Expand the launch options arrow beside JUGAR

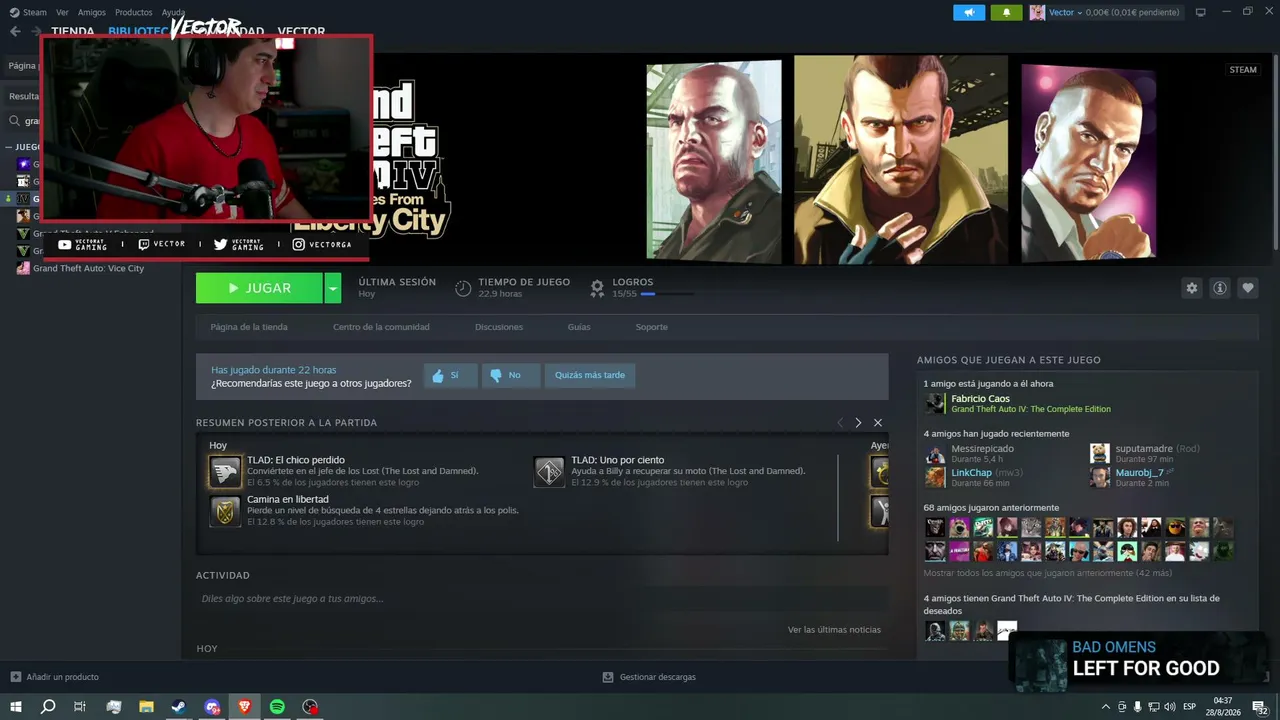pyautogui.click(x=333, y=288)
